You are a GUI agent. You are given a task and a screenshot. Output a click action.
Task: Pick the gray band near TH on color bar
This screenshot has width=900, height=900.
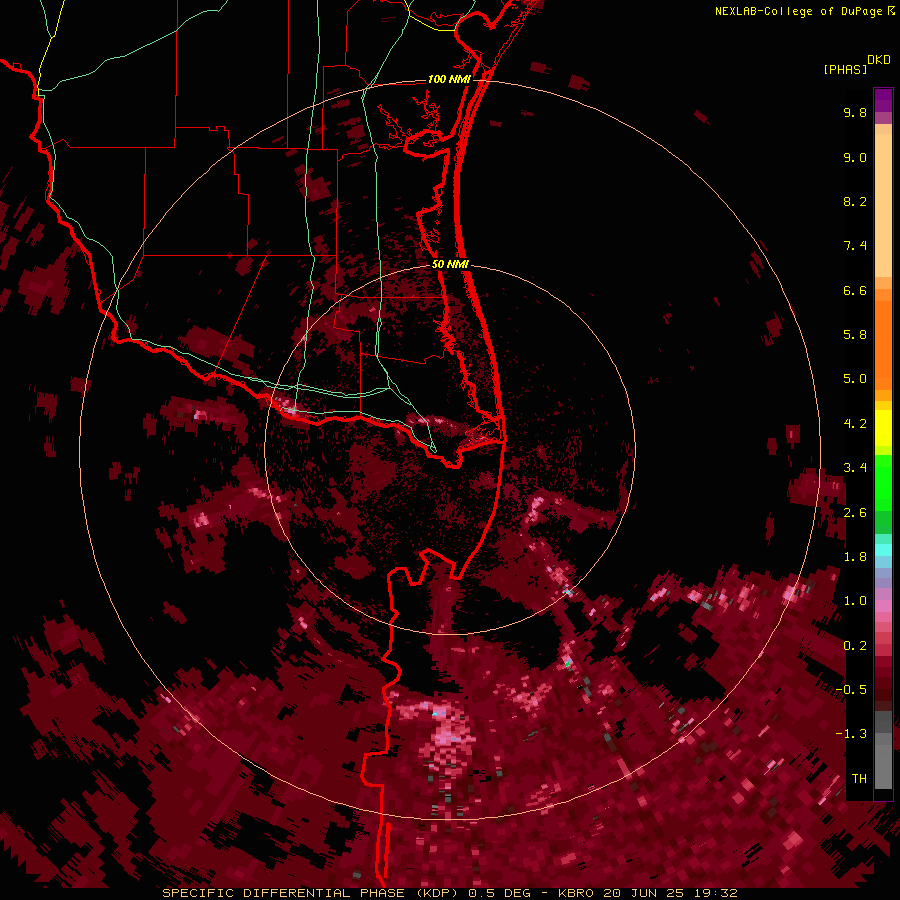(883, 766)
